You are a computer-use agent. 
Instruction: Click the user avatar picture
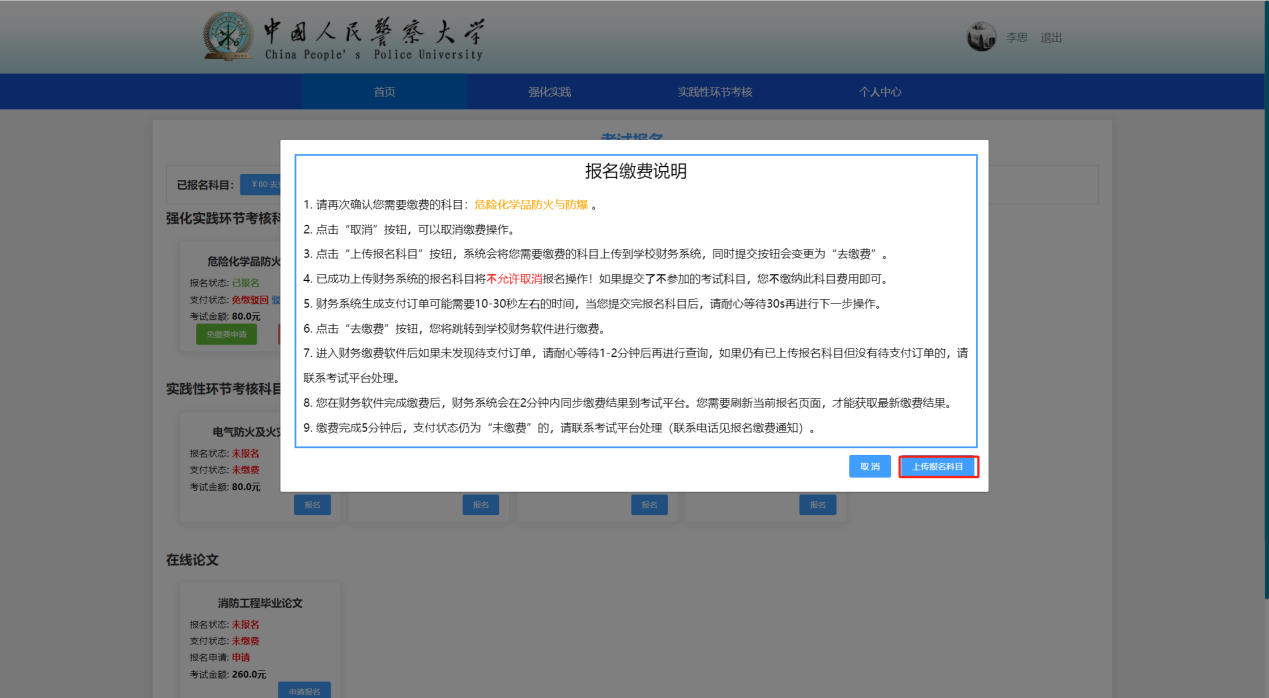[x=981, y=37]
